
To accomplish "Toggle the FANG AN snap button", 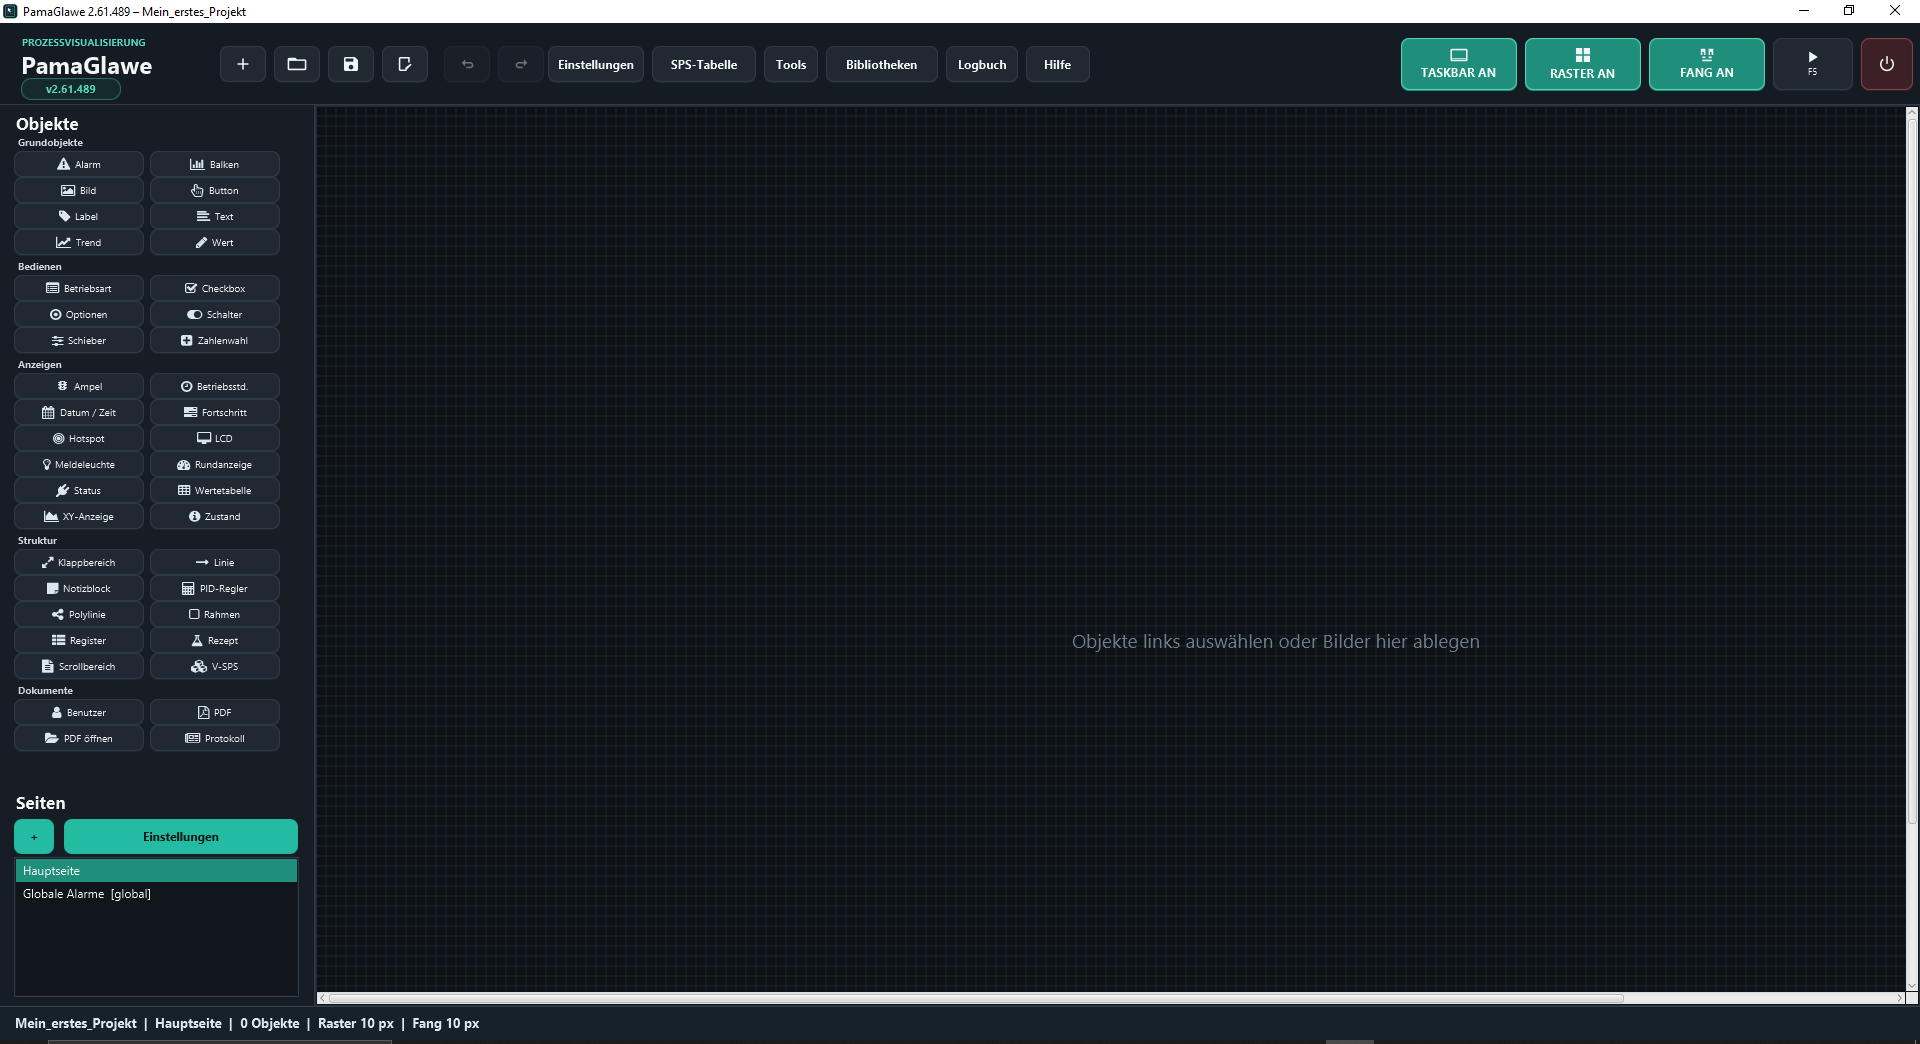I will coord(1706,64).
